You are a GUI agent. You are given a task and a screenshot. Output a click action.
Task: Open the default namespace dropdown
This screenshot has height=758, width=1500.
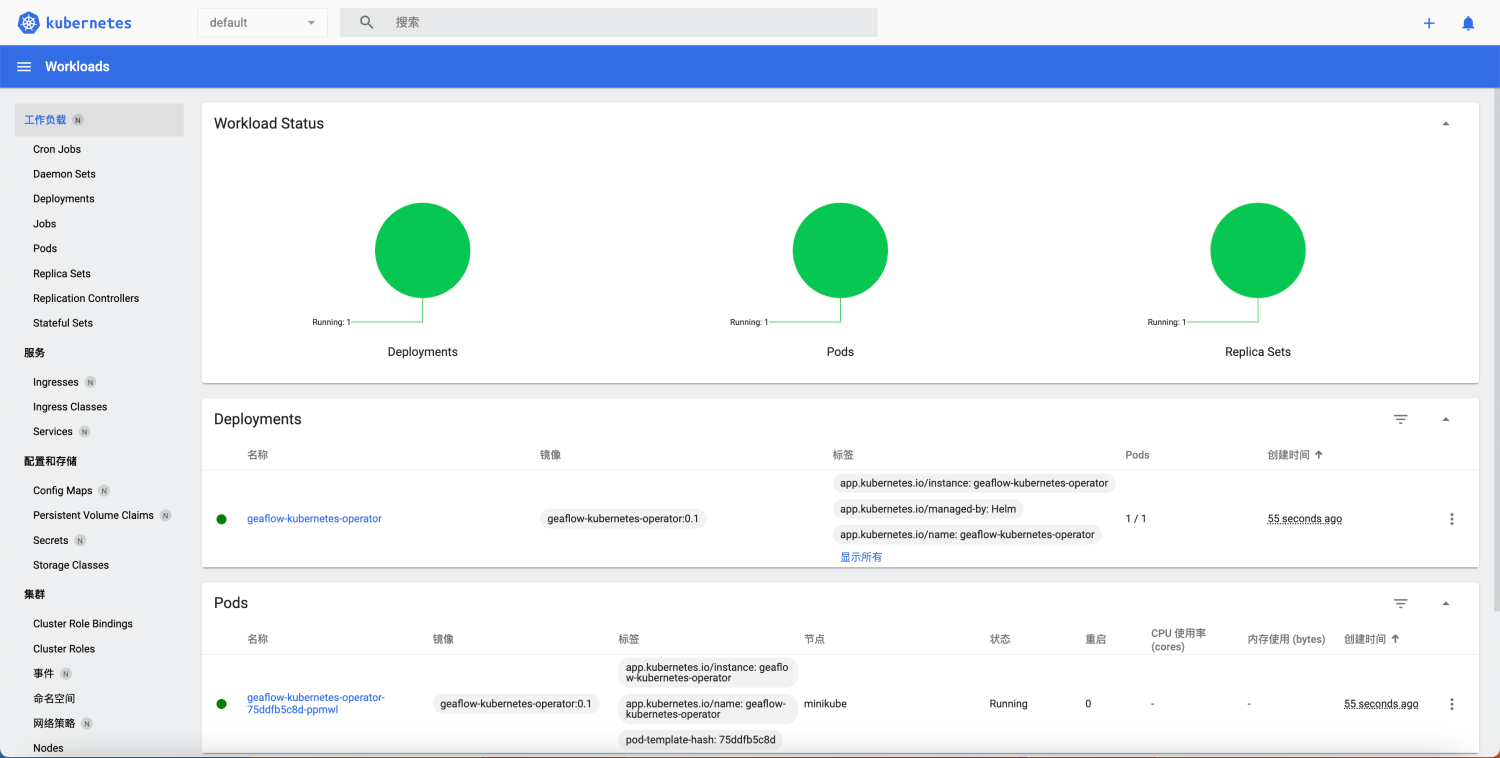click(x=262, y=23)
